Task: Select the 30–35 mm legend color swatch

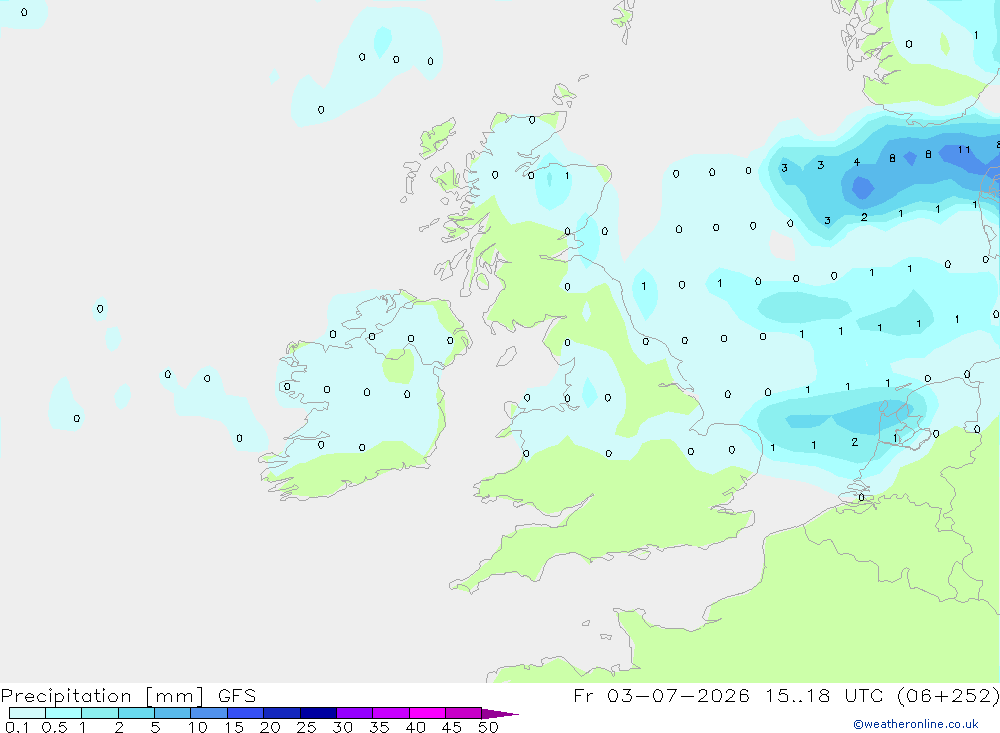Action: pos(355,713)
